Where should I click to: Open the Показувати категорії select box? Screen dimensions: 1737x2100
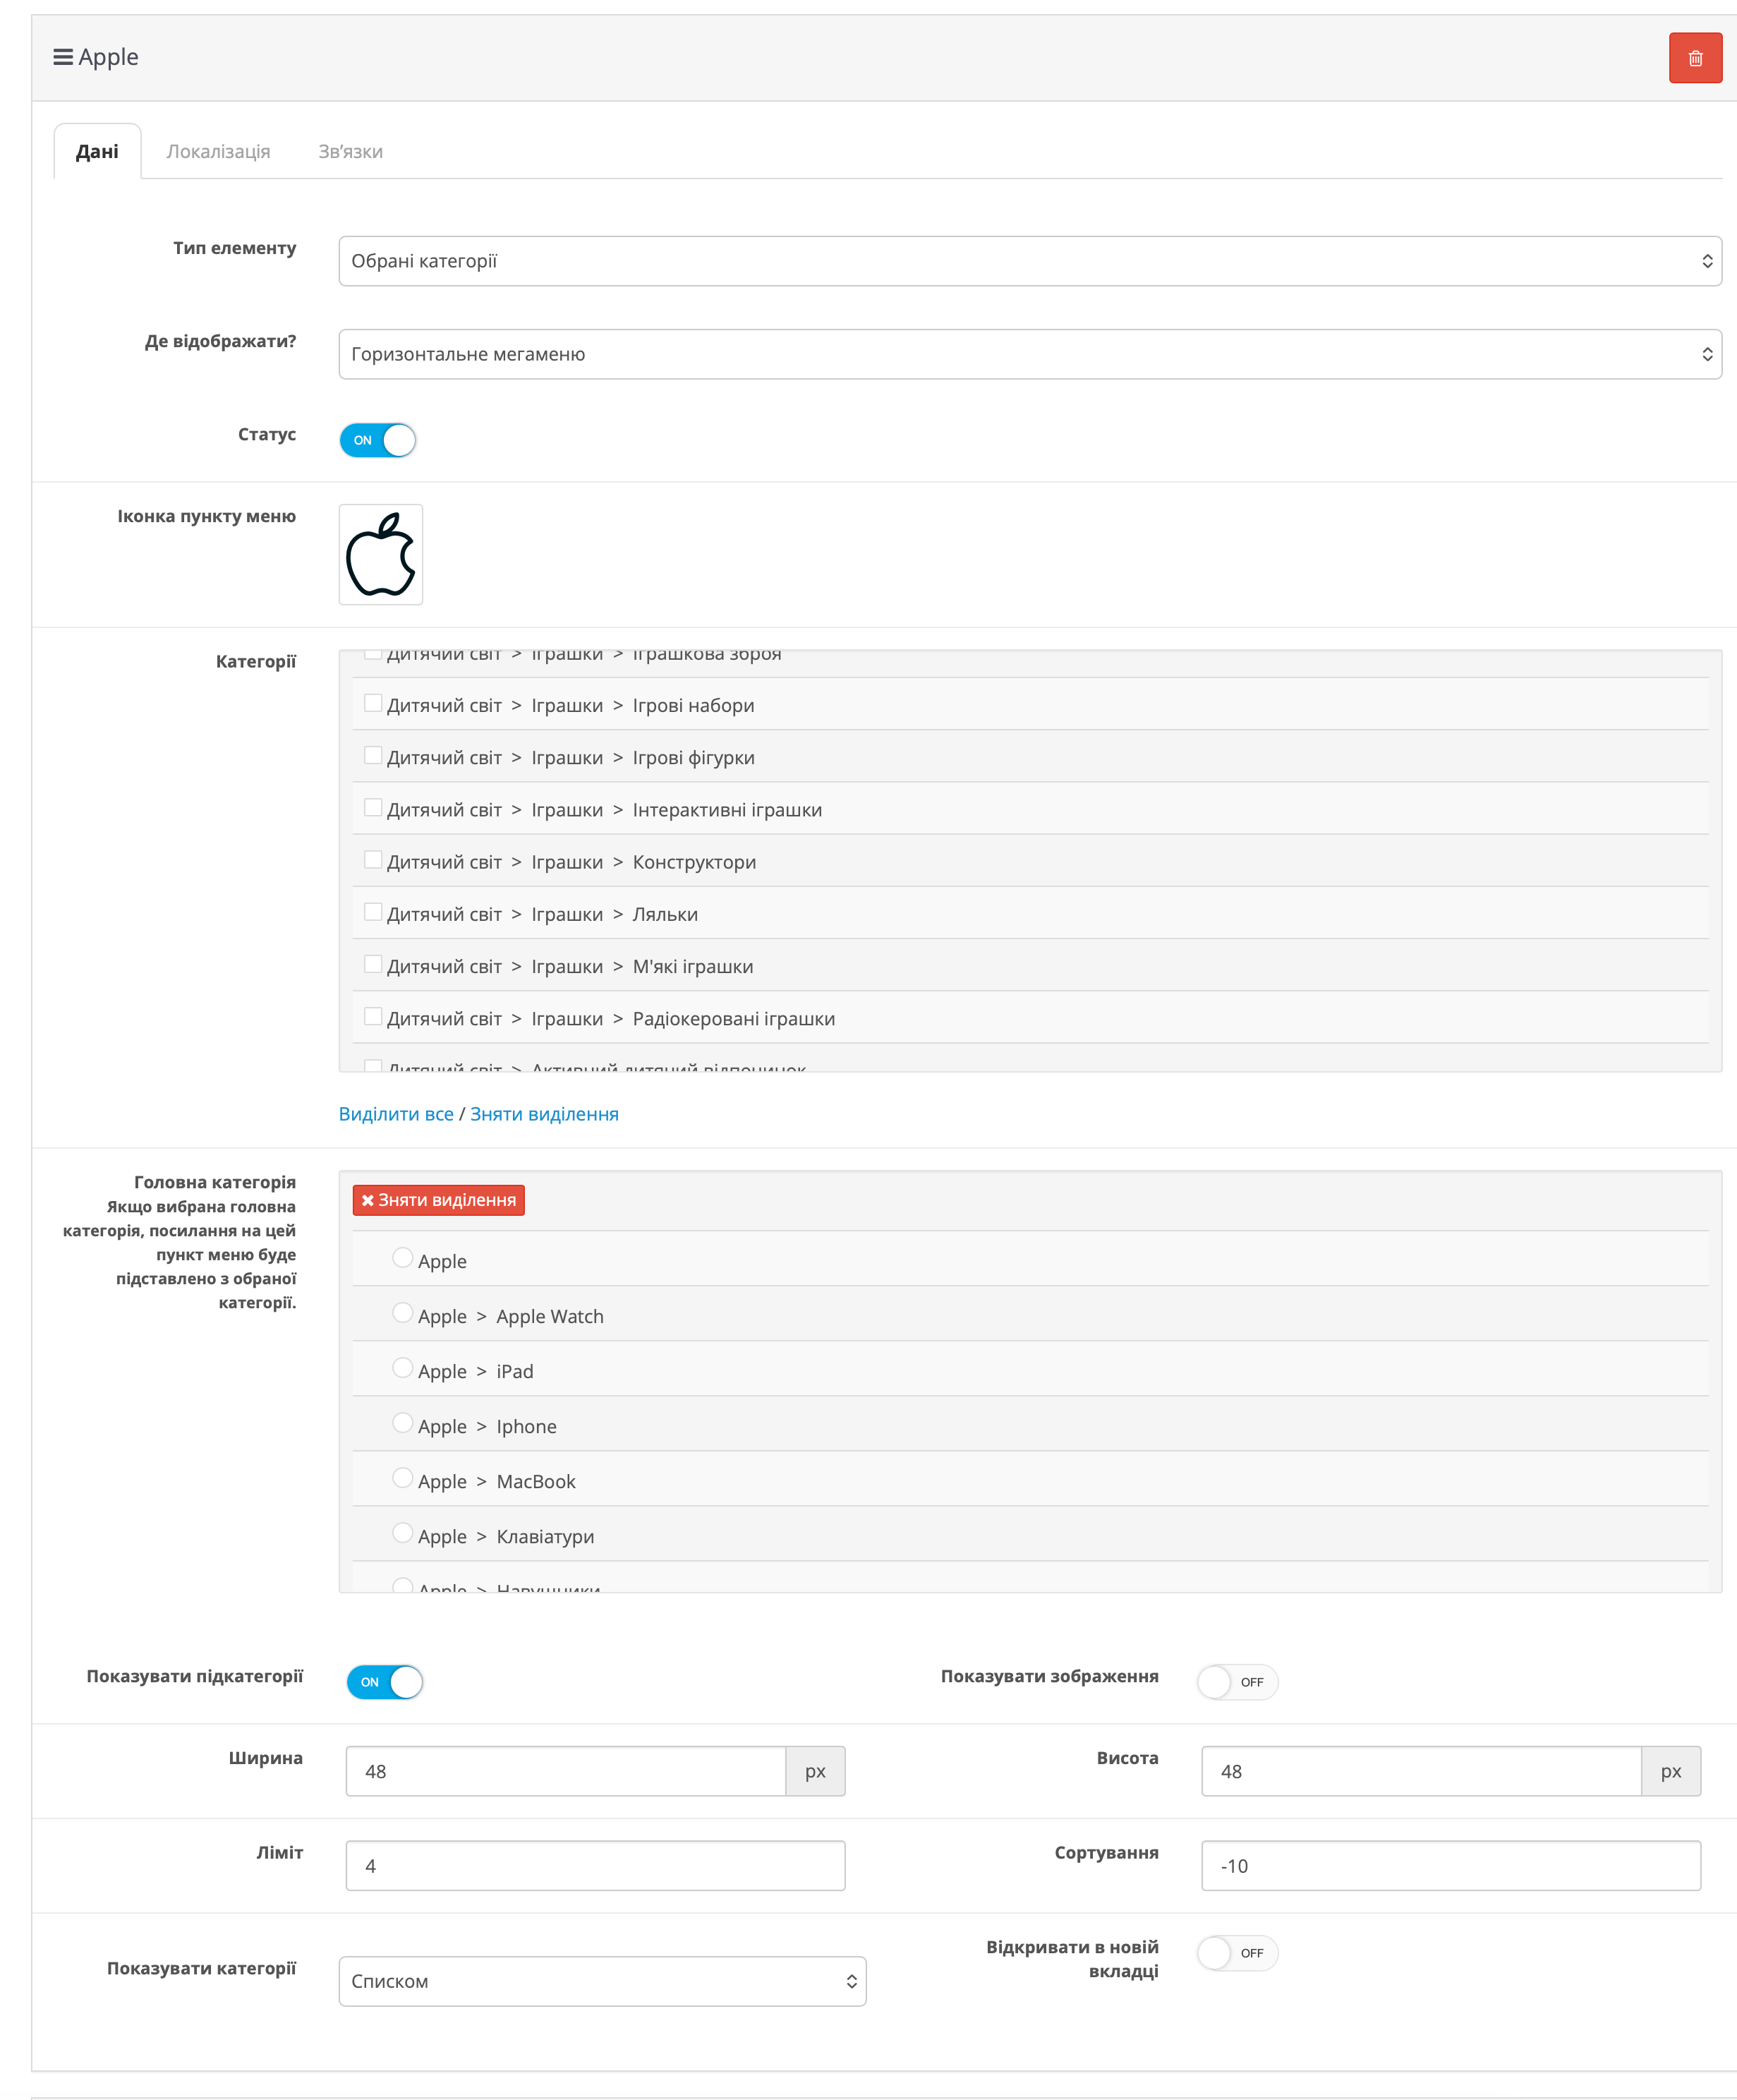point(602,1981)
